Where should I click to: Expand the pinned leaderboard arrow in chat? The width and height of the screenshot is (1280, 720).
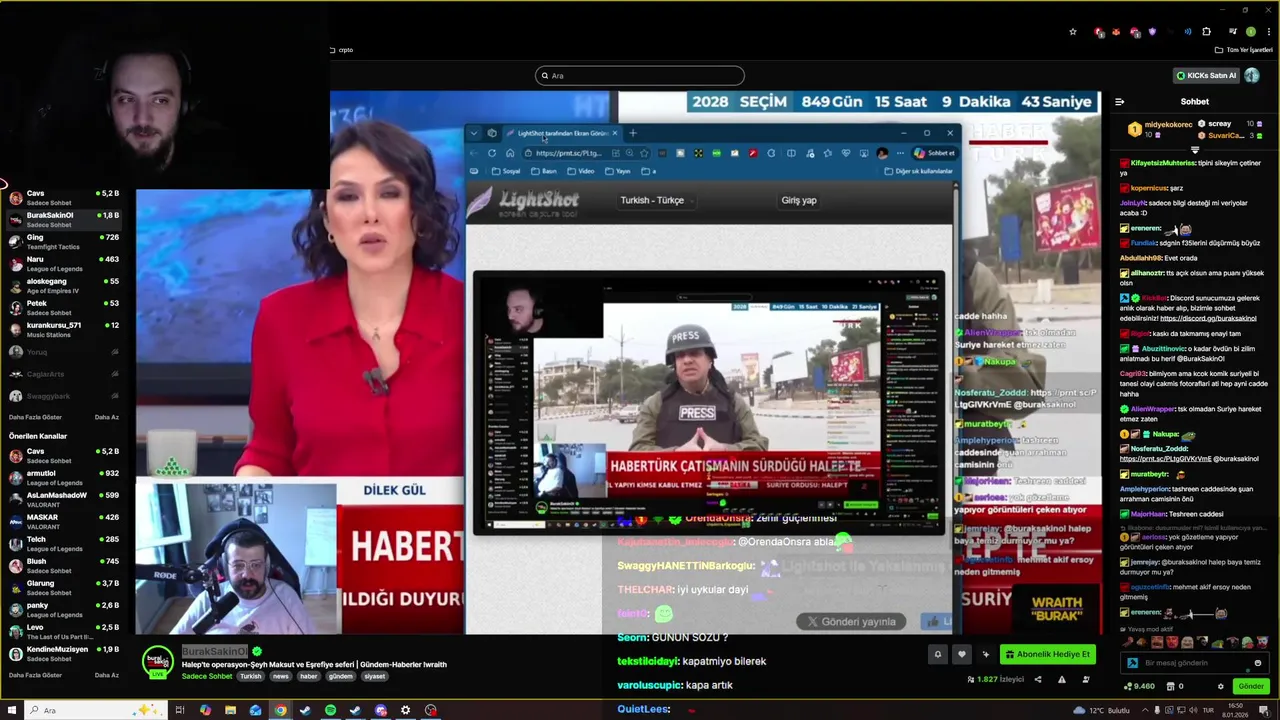point(1194,150)
